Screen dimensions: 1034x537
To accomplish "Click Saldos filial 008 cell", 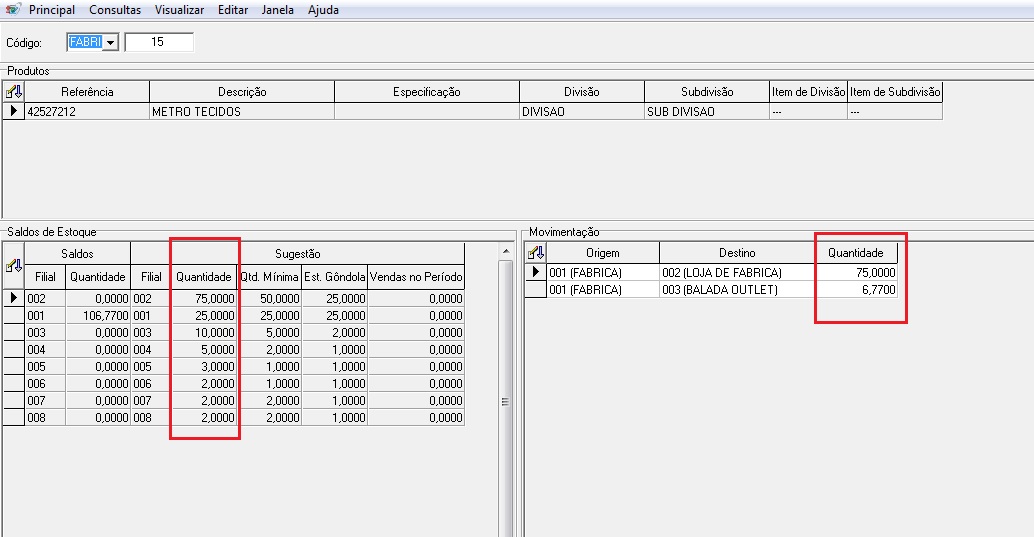I will 45,418.
